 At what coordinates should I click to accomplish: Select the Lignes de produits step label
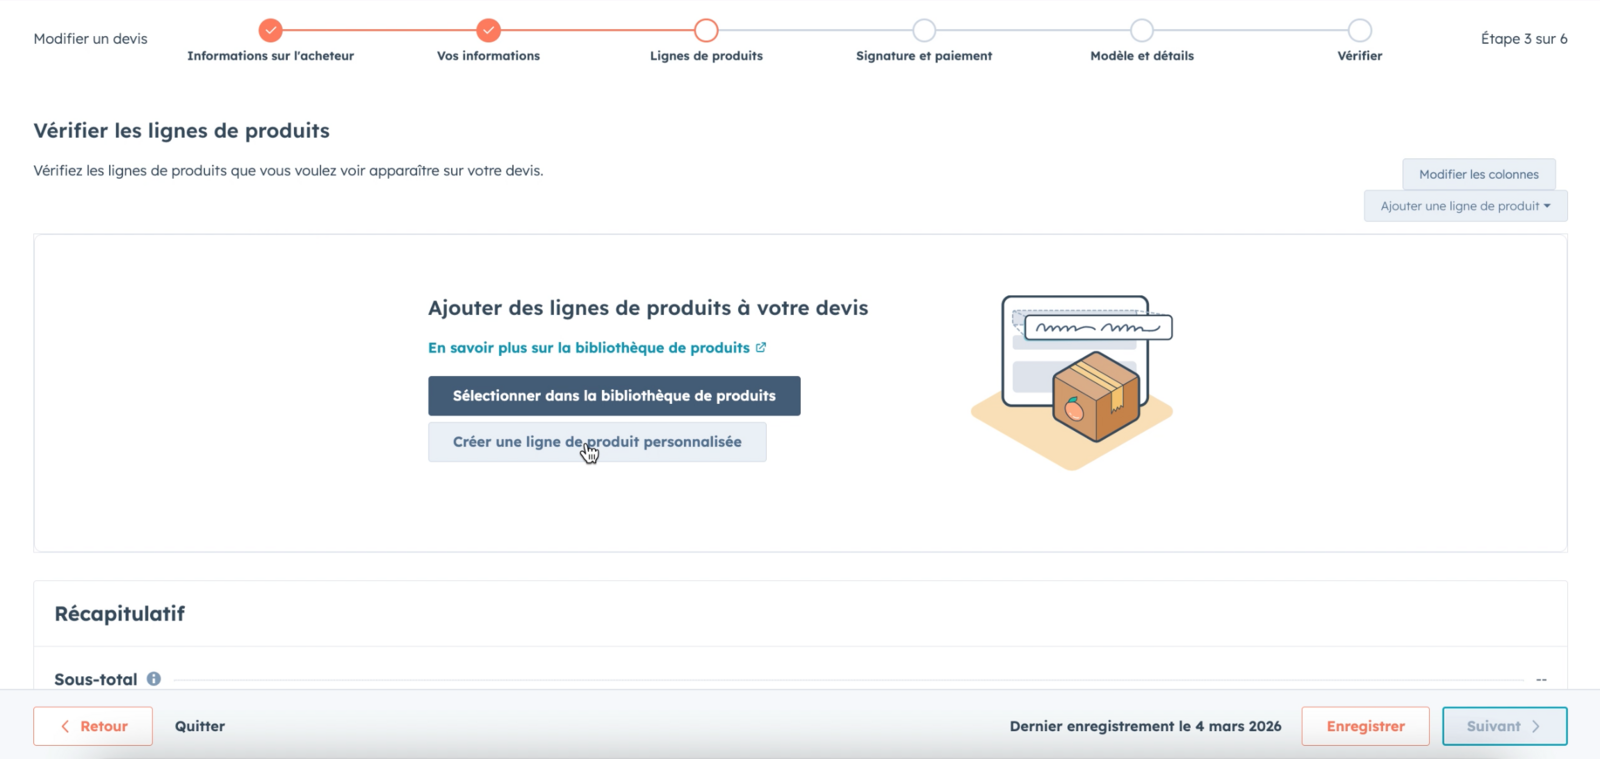coord(706,56)
